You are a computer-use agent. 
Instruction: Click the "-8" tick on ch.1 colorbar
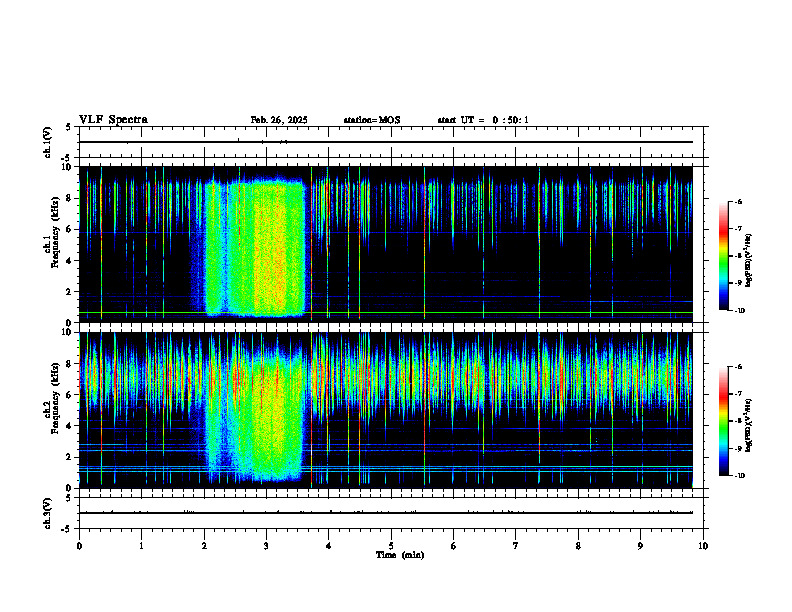(738, 256)
